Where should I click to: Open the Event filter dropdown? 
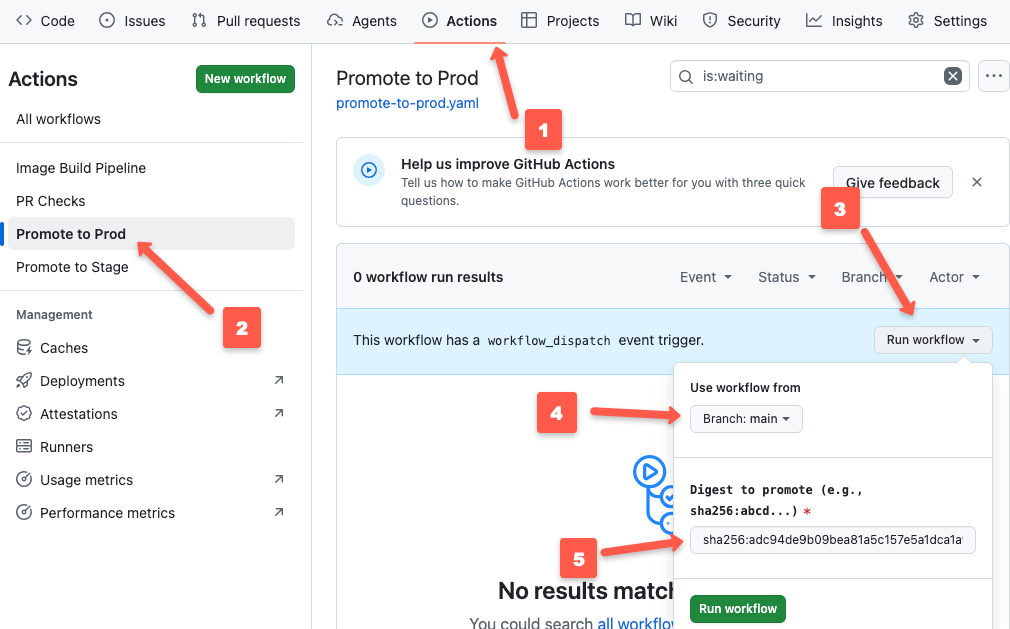click(x=705, y=277)
